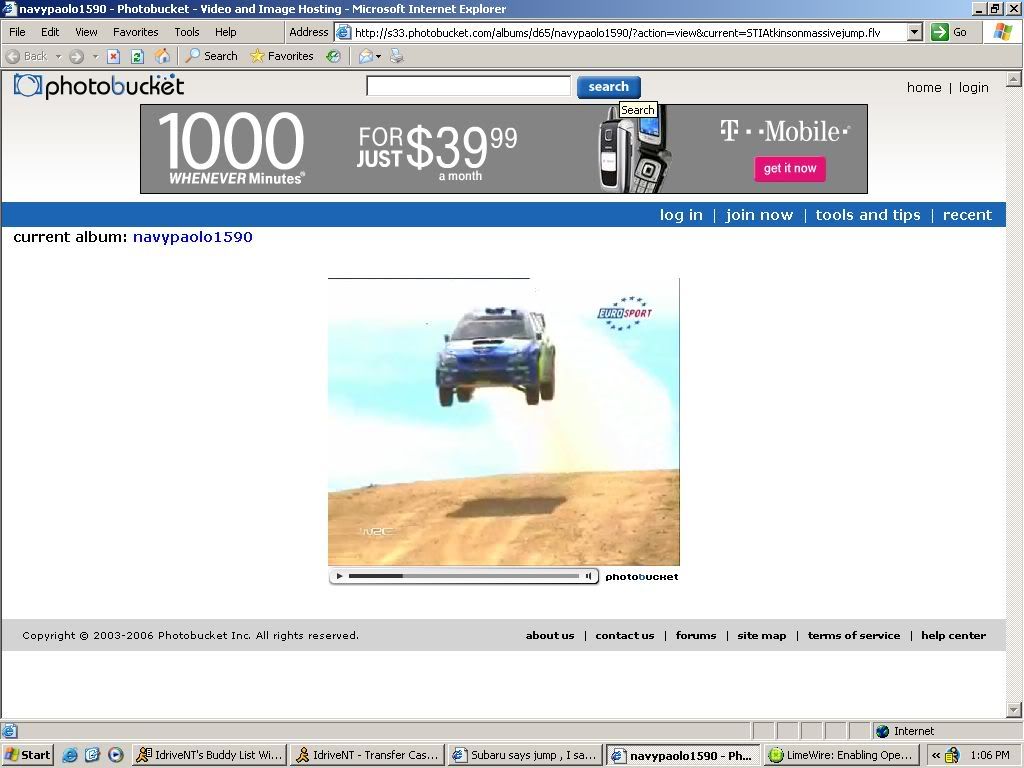This screenshot has width=1024, height=768.
Task: Open the 'site map' footer link
Action: click(x=761, y=635)
